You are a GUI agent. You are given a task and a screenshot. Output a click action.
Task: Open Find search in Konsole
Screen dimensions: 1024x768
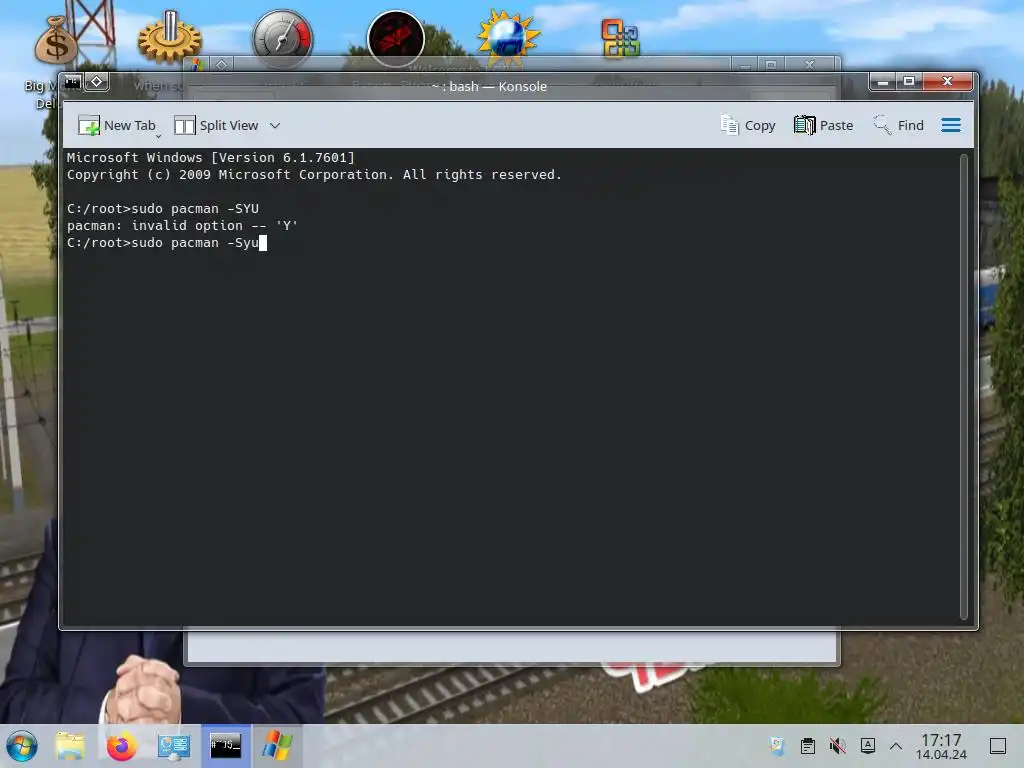point(899,125)
